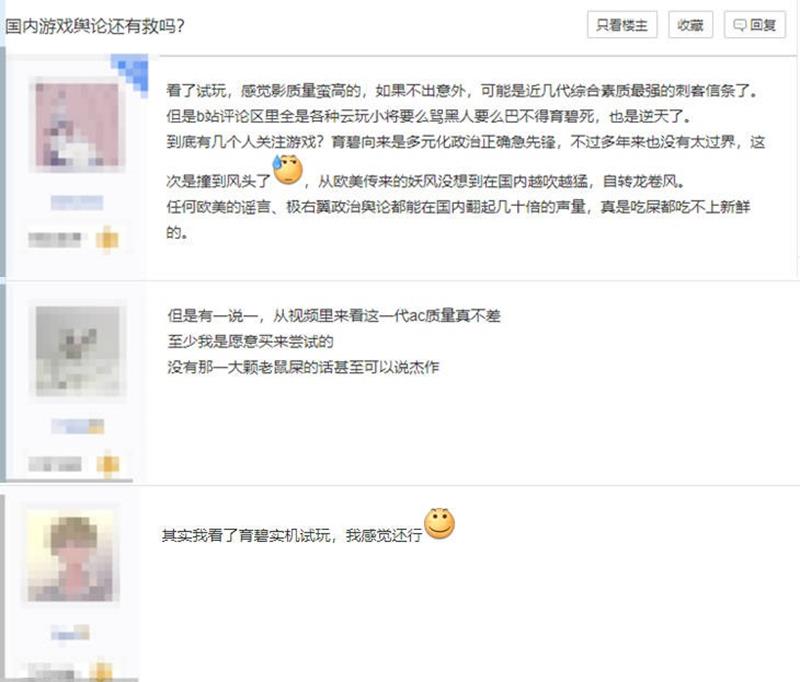The width and height of the screenshot is (800, 682).
Task: Click first poster's blurred username
Action: 77,203
